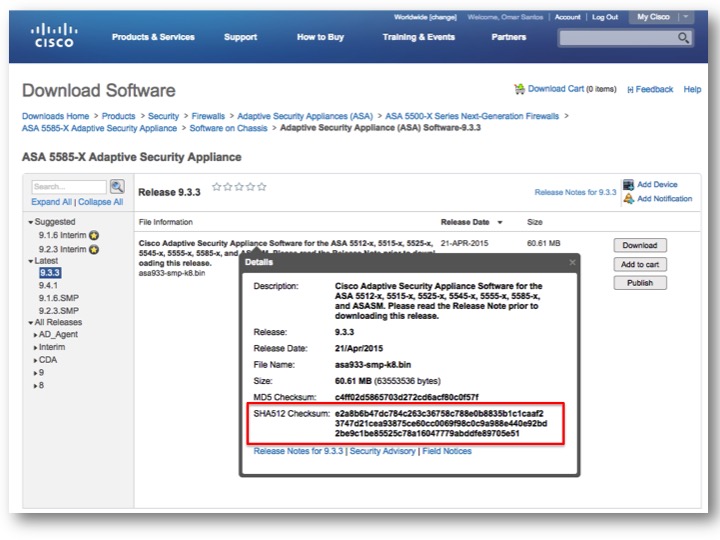The height and width of the screenshot is (540, 720).
Task: Expand the AD_Agent tree node
Action: pos(35,335)
